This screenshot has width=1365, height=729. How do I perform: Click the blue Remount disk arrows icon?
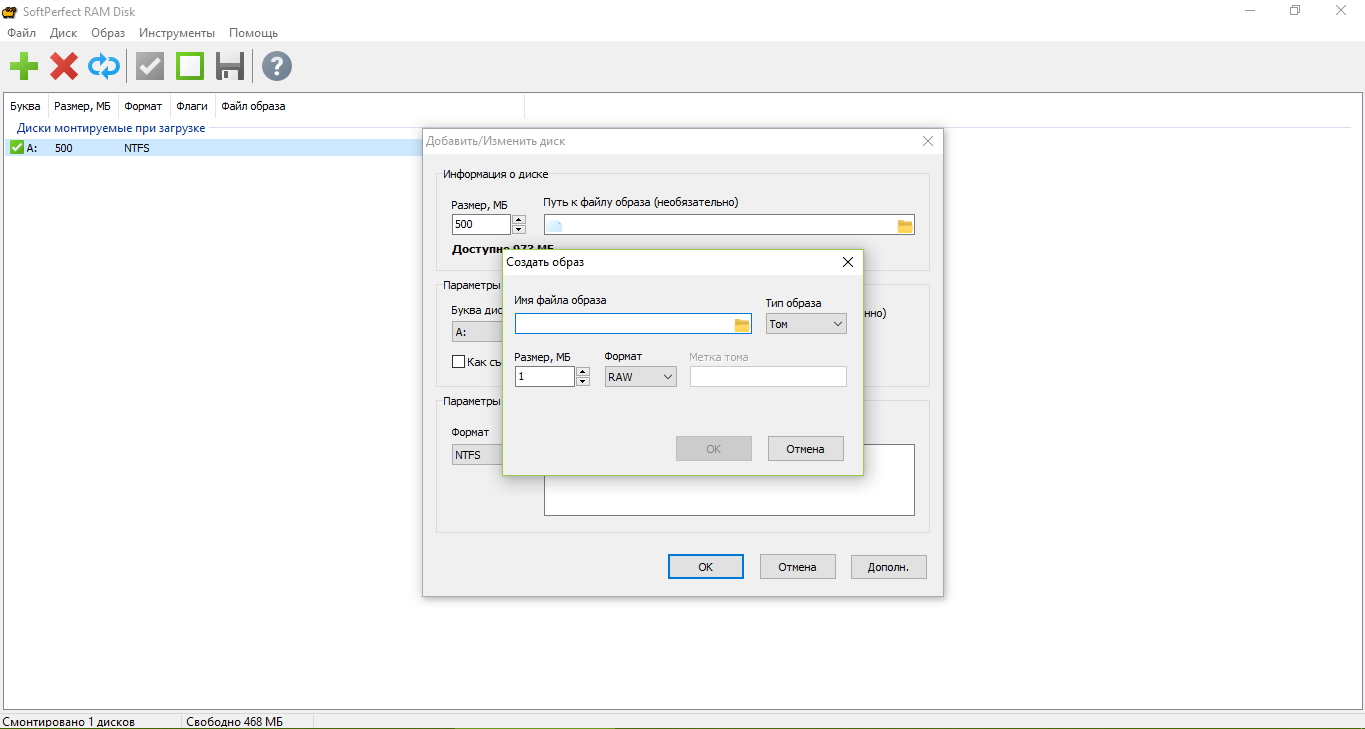click(104, 67)
